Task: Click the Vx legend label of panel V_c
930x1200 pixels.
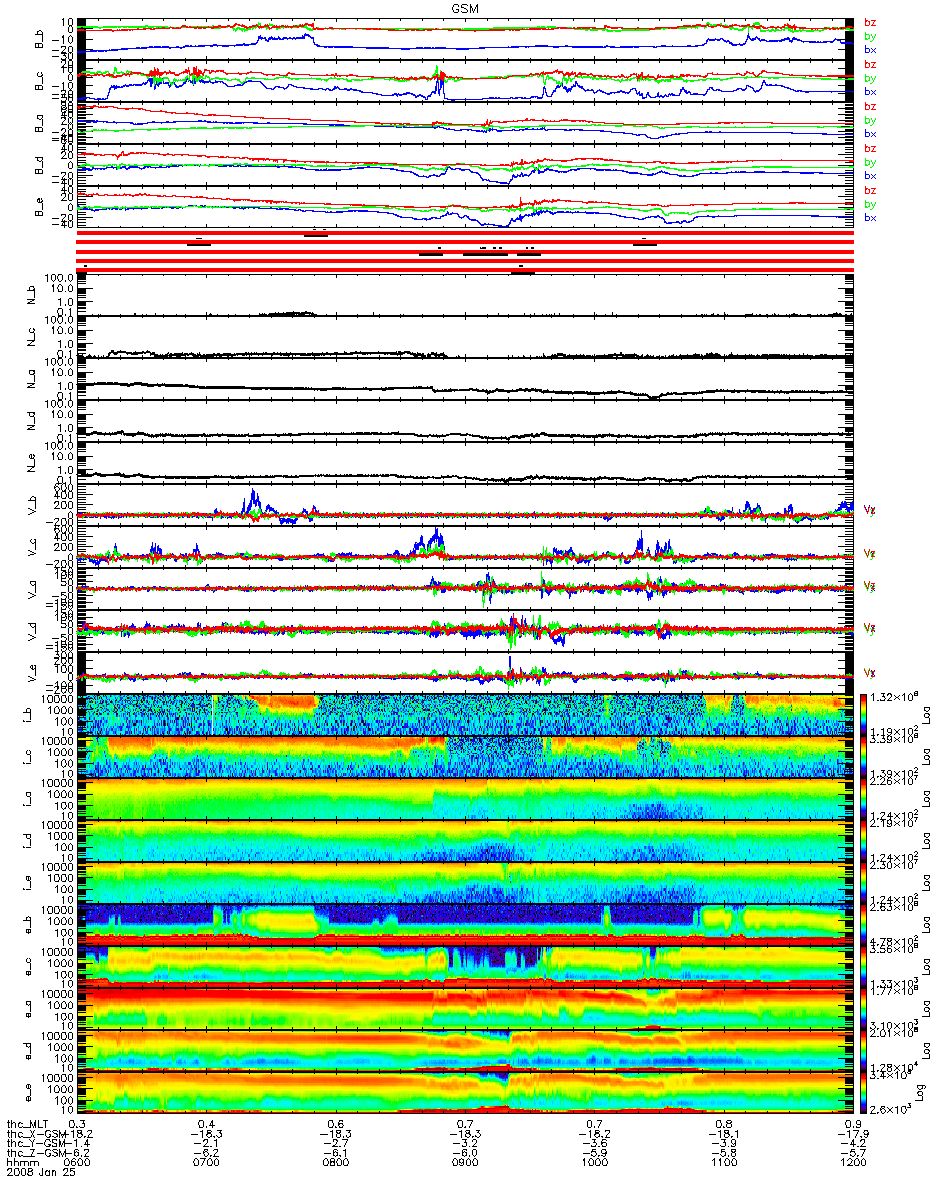Action: (x=869, y=553)
